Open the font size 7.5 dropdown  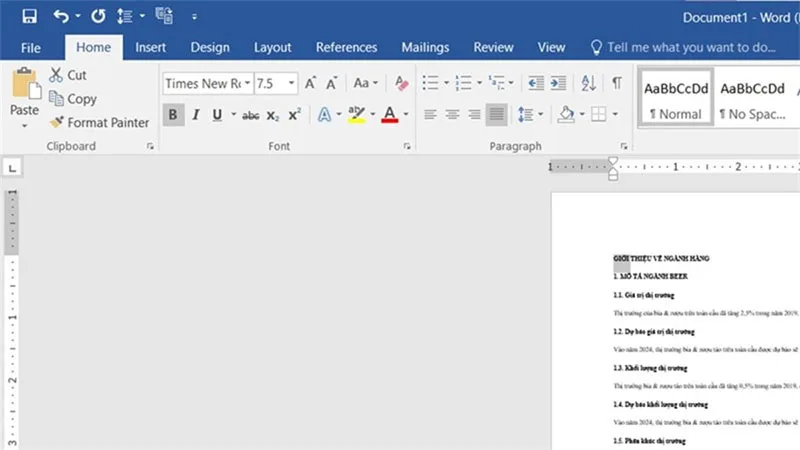click(291, 83)
